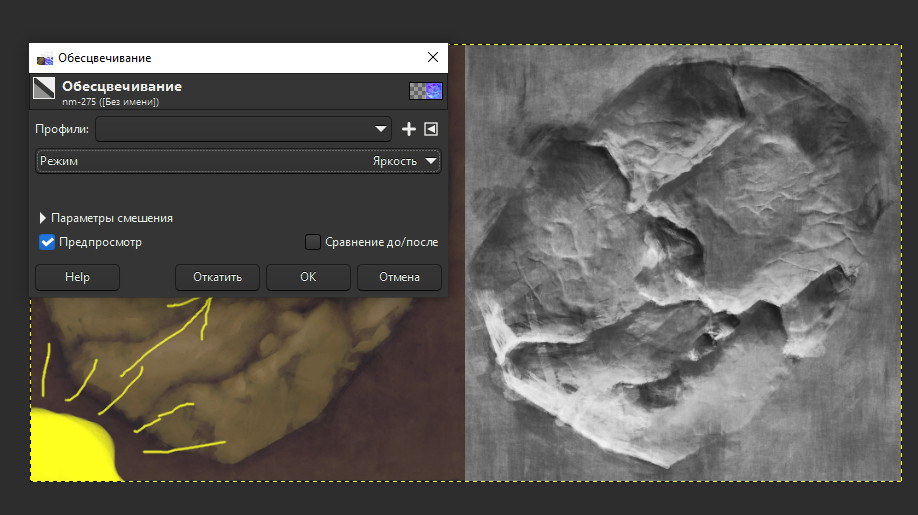Click the Отмена cancel button
918x515 pixels.
point(399,277)
